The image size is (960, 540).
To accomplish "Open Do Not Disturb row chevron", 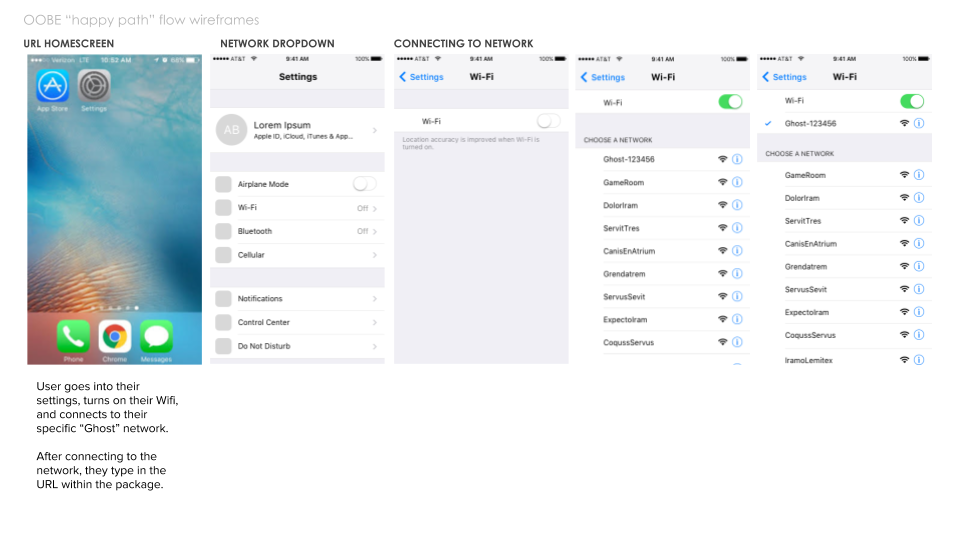I will [375, 347].
